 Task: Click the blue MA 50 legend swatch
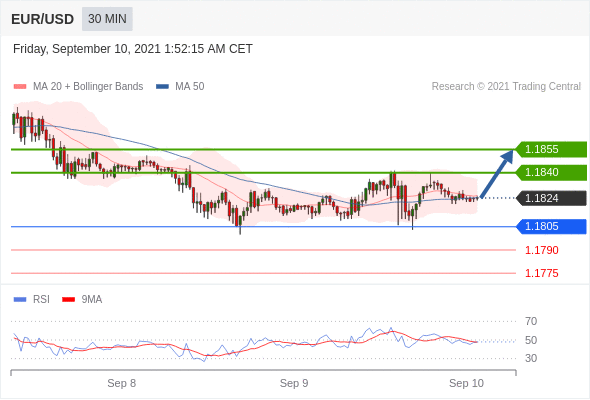162,87
